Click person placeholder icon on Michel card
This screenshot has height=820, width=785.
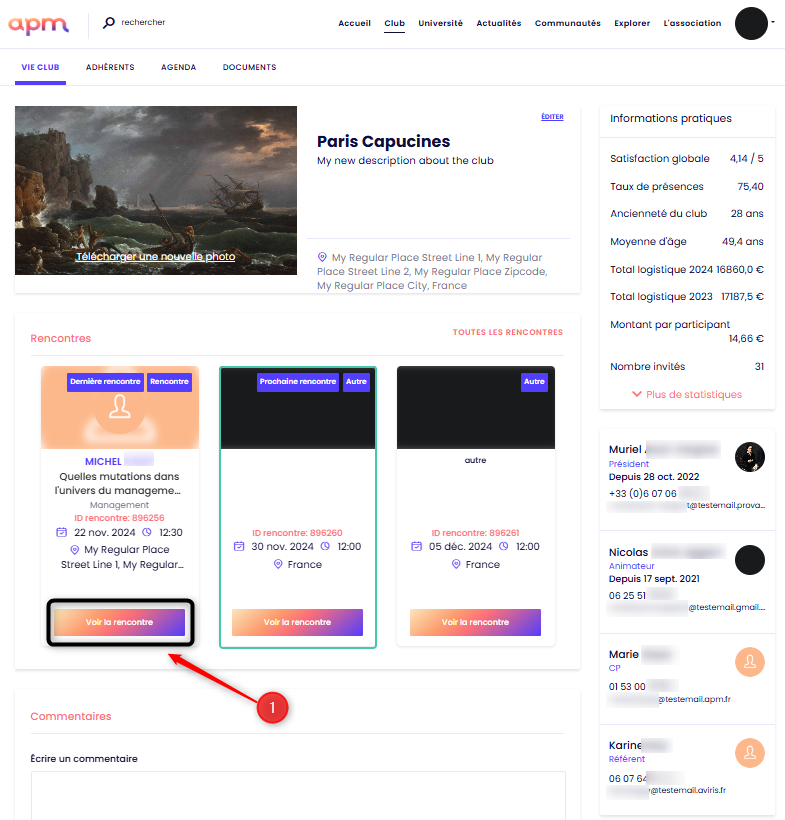click(120, 407)
